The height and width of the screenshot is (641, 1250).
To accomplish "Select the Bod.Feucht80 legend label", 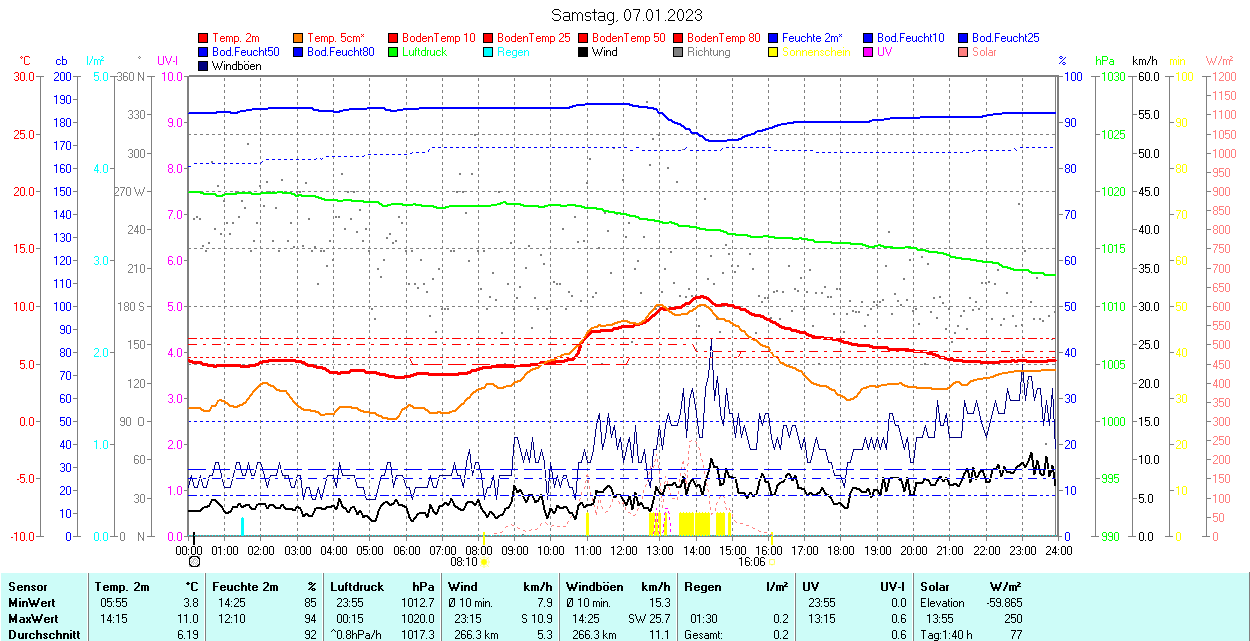I will click(x=341, y=52).
